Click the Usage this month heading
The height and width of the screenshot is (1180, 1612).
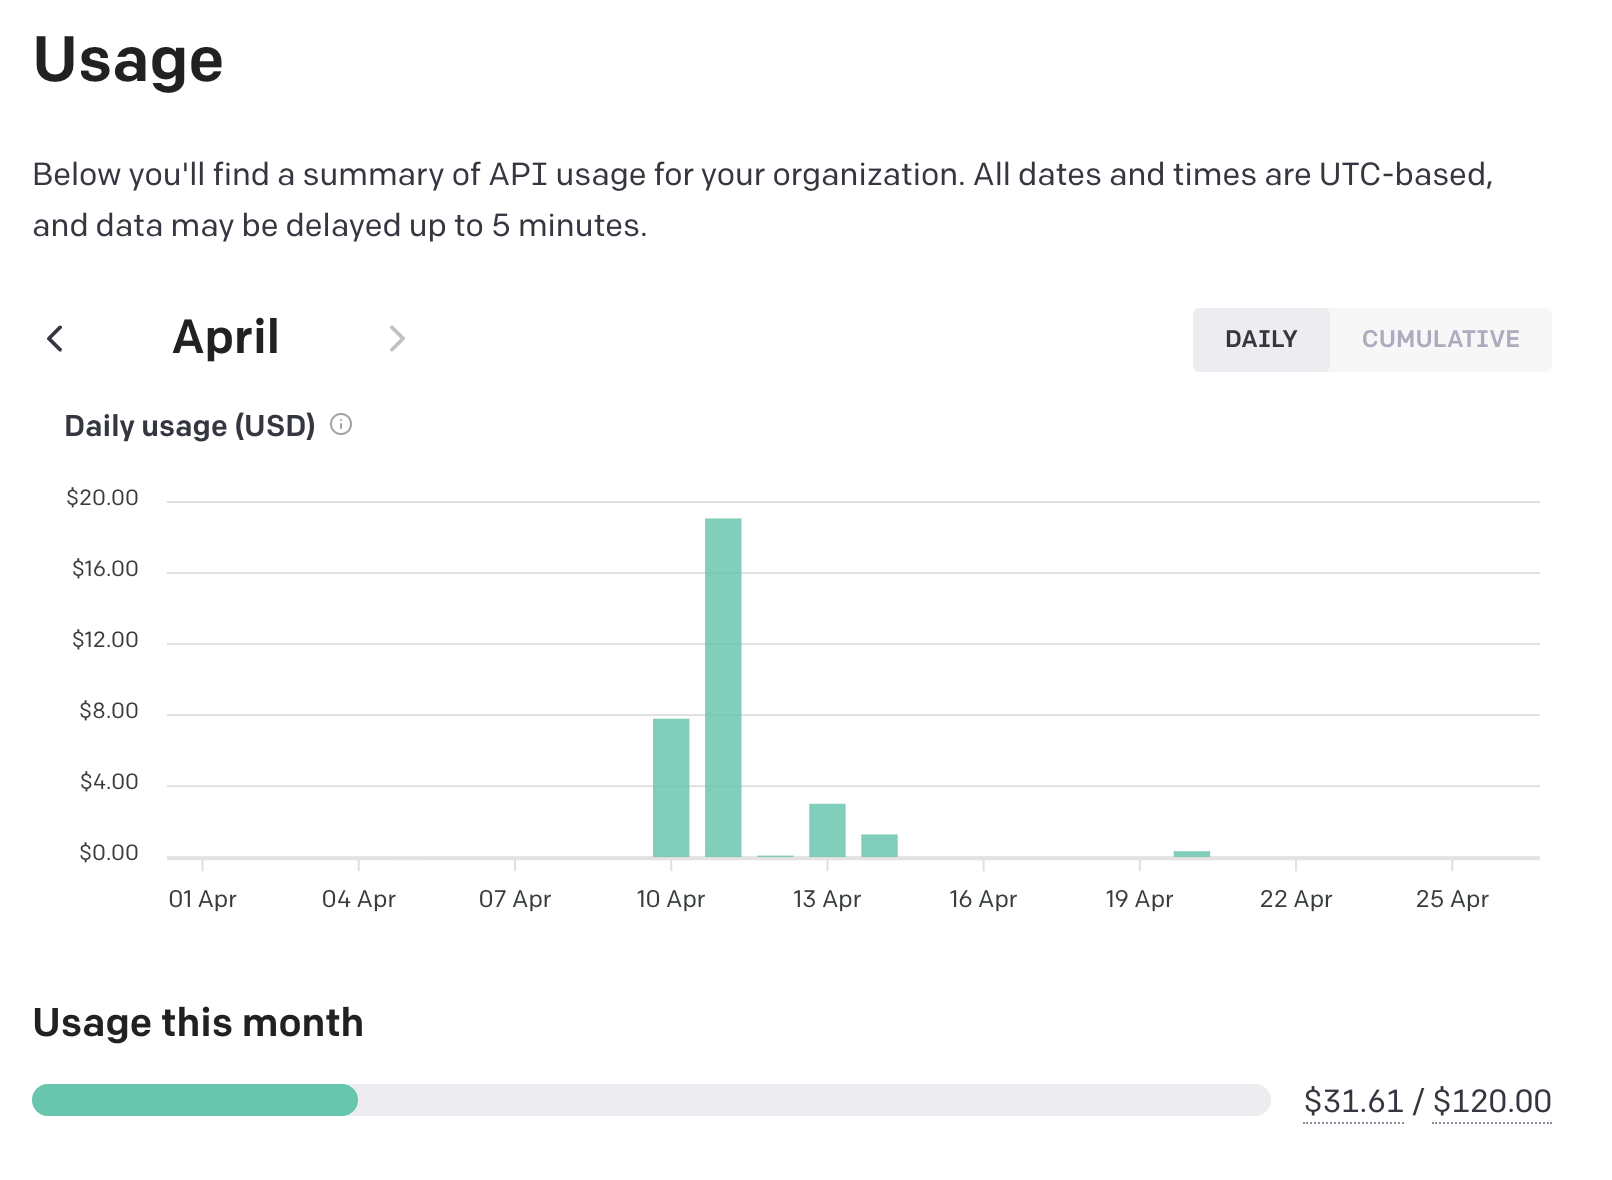197,1022
